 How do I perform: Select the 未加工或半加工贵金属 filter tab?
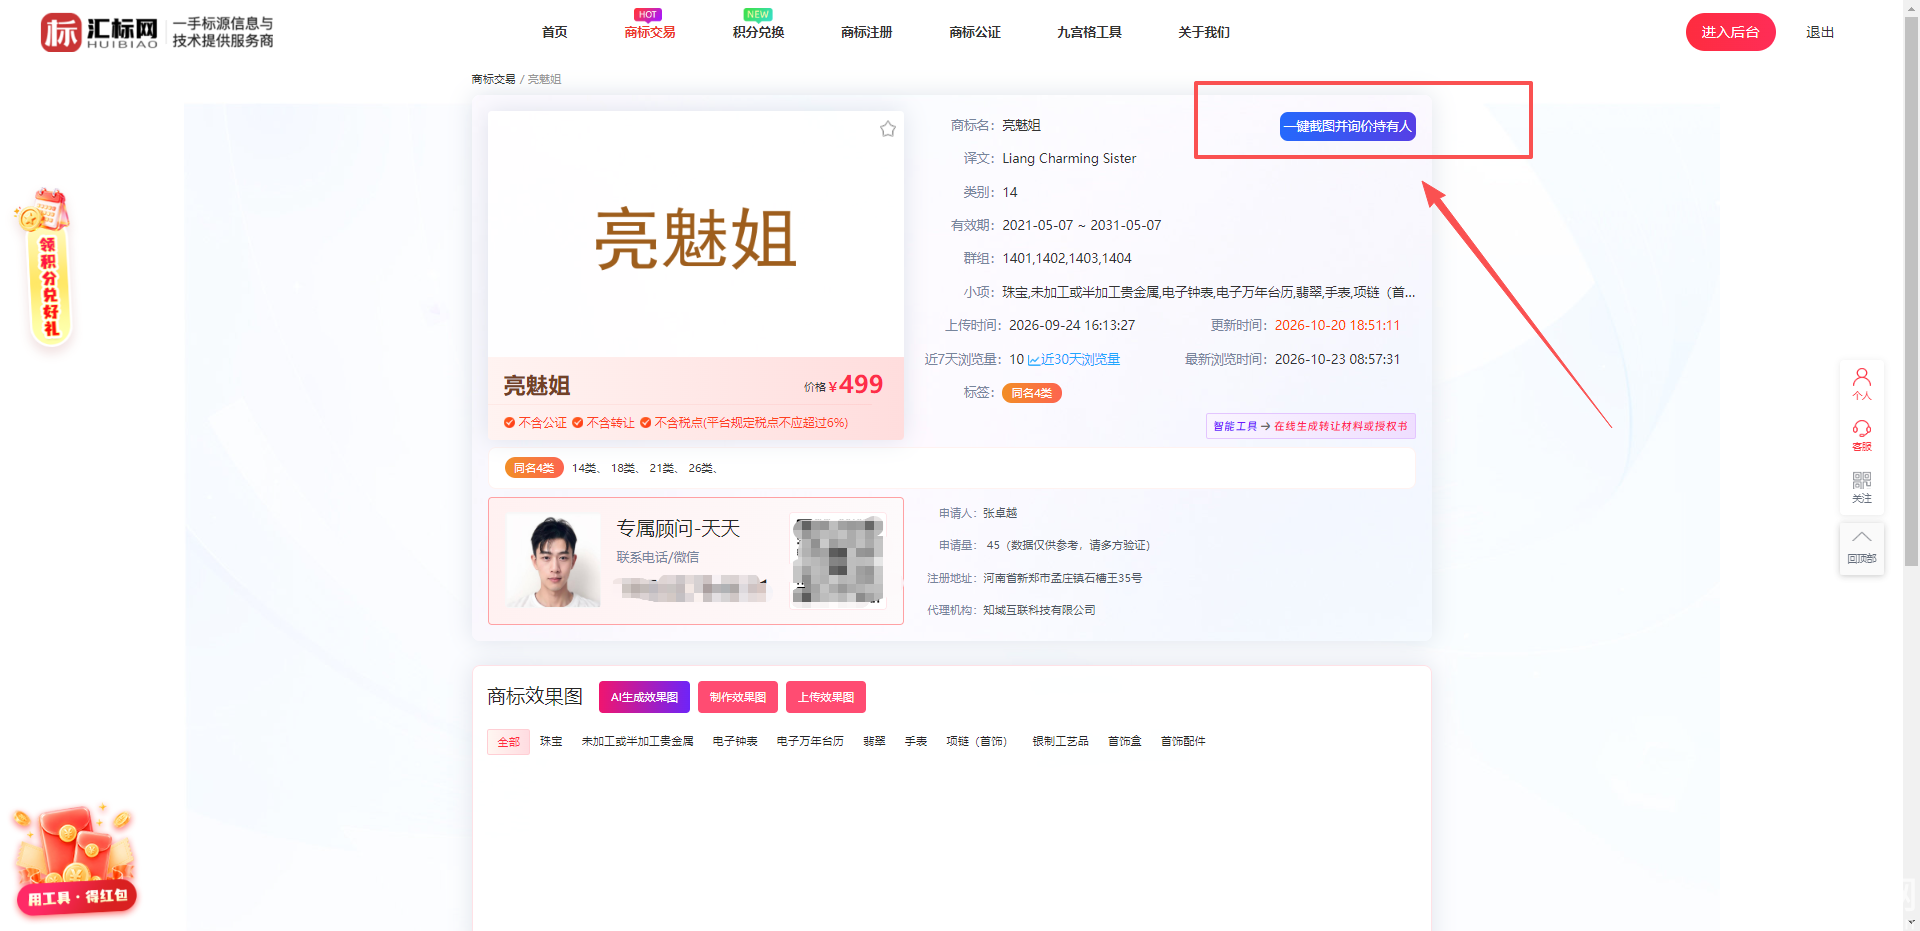pos(637,741)
